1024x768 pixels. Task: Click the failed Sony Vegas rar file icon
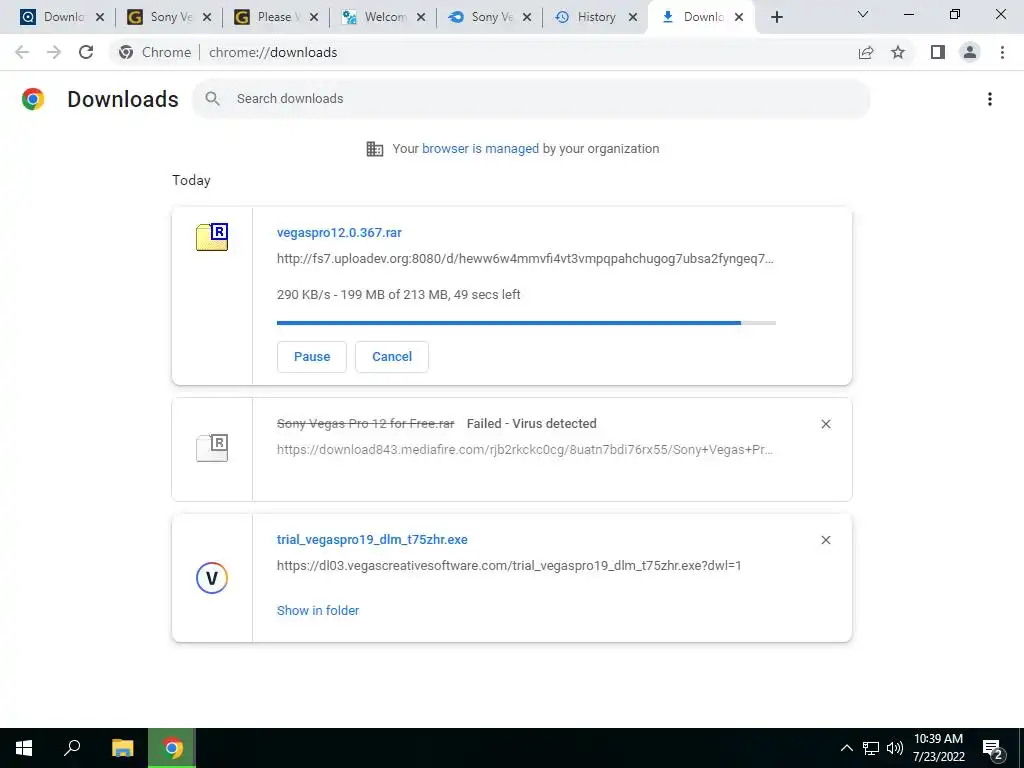pos(212,448)
